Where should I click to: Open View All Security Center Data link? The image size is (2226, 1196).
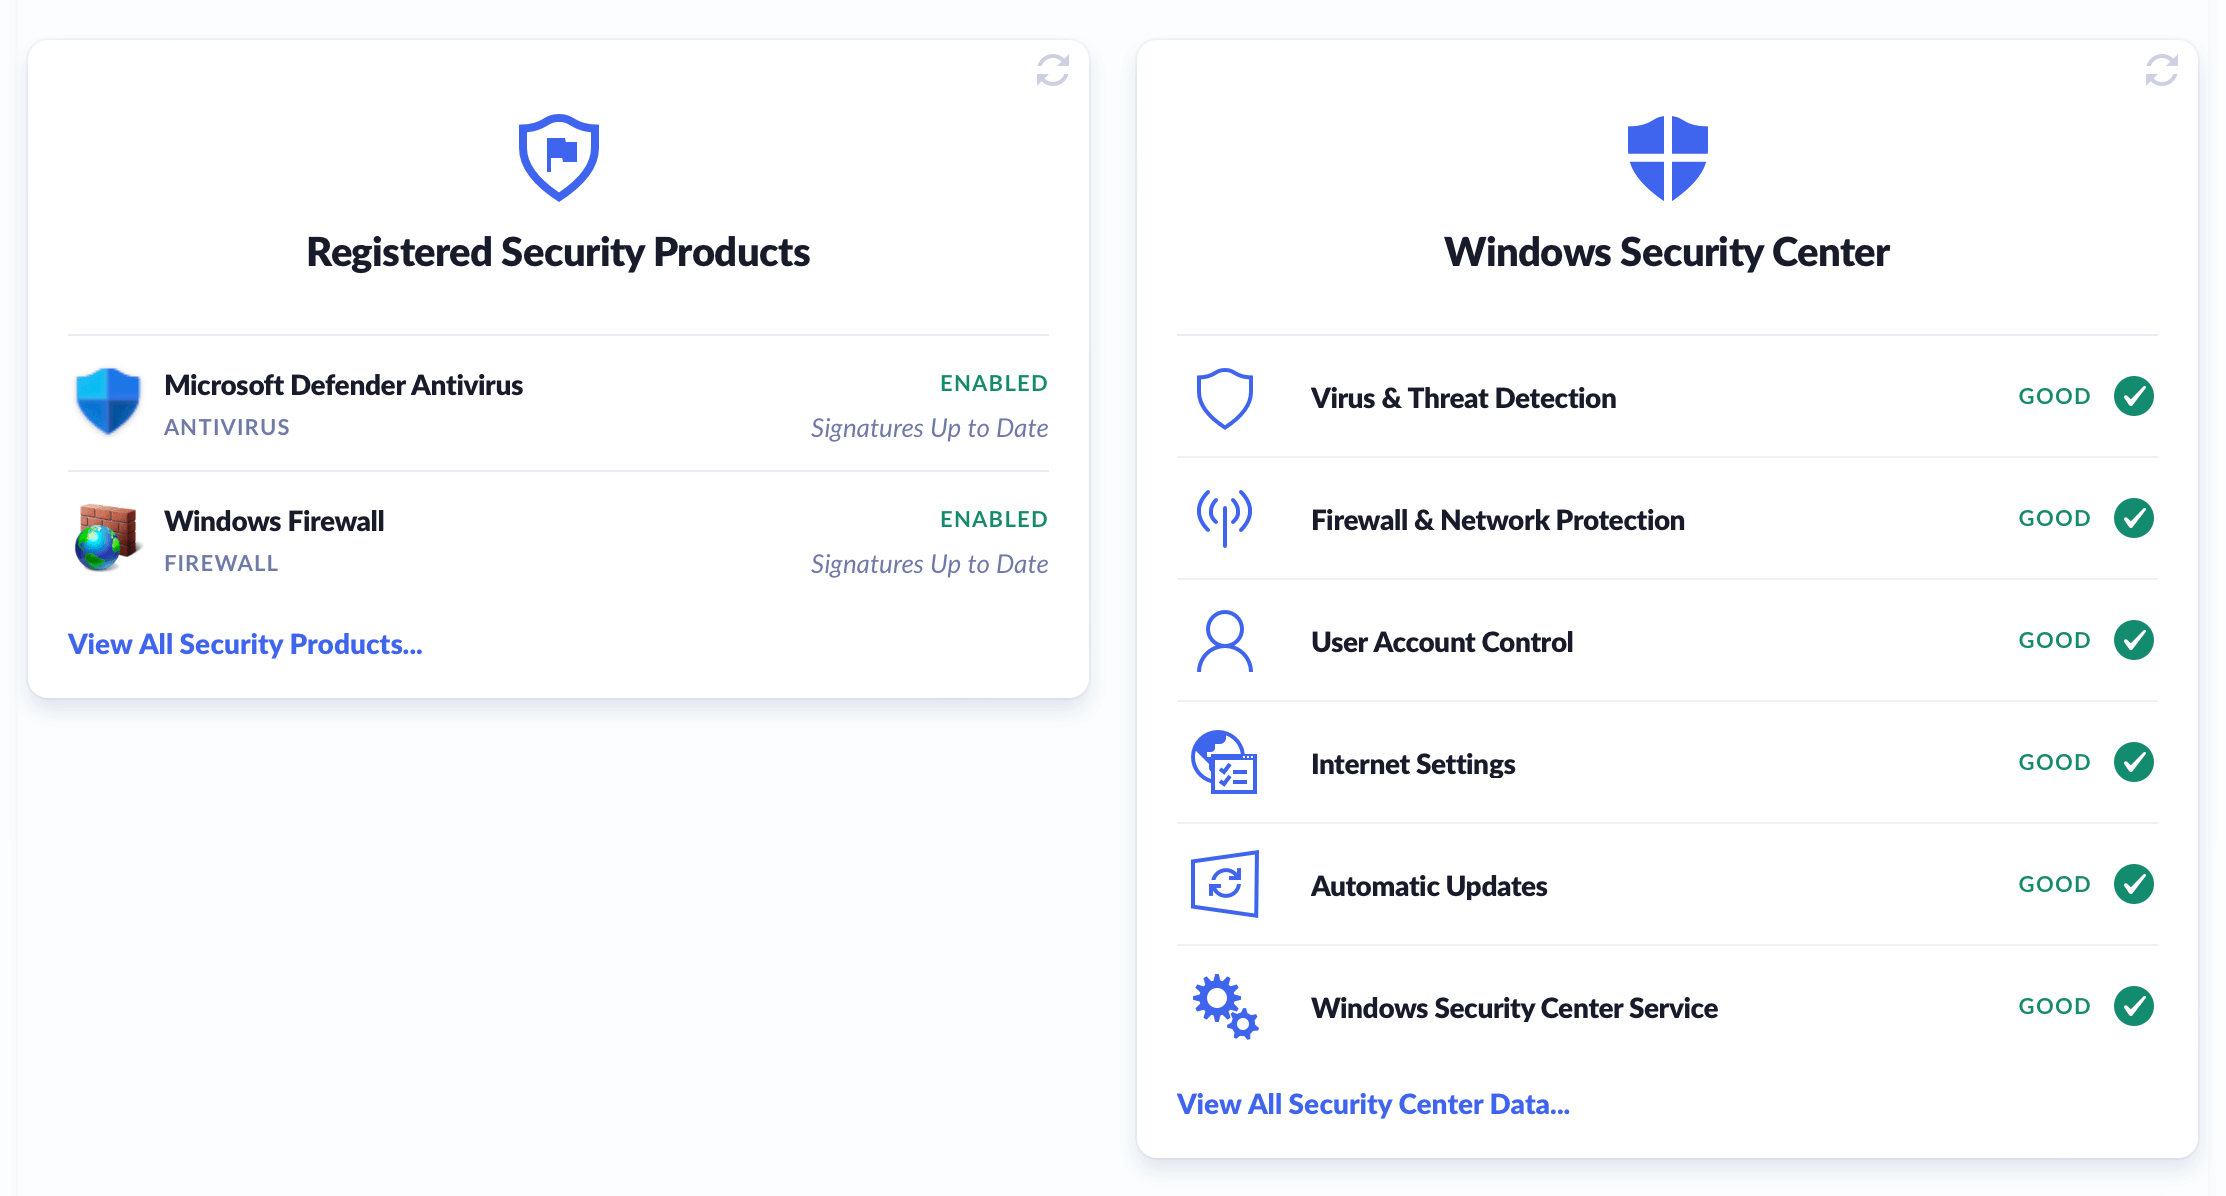[x=1373, y=1104]
